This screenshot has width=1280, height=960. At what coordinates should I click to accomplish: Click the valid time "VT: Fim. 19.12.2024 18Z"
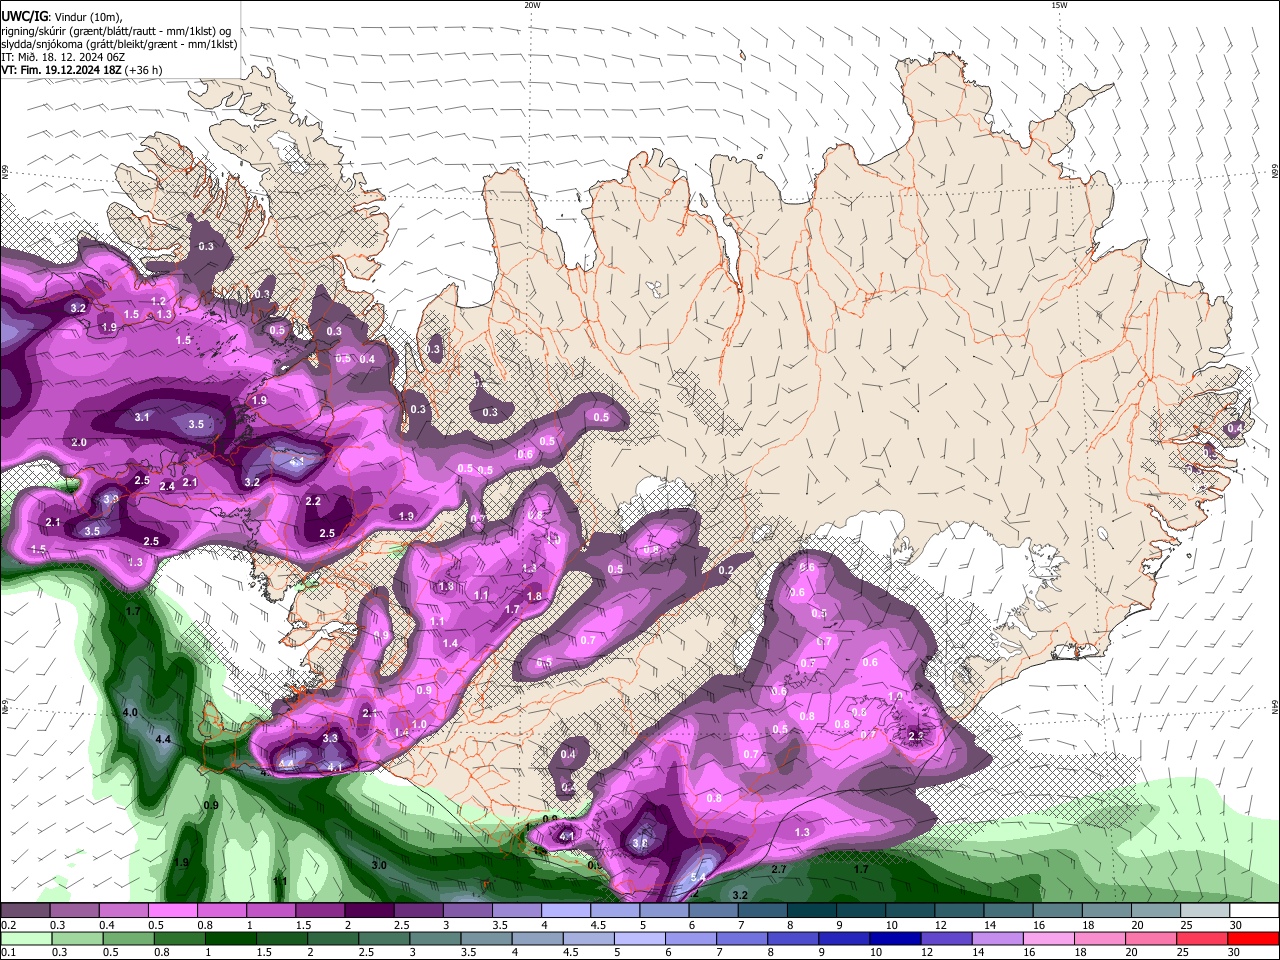pyautogui.click(x=61, y=70)
